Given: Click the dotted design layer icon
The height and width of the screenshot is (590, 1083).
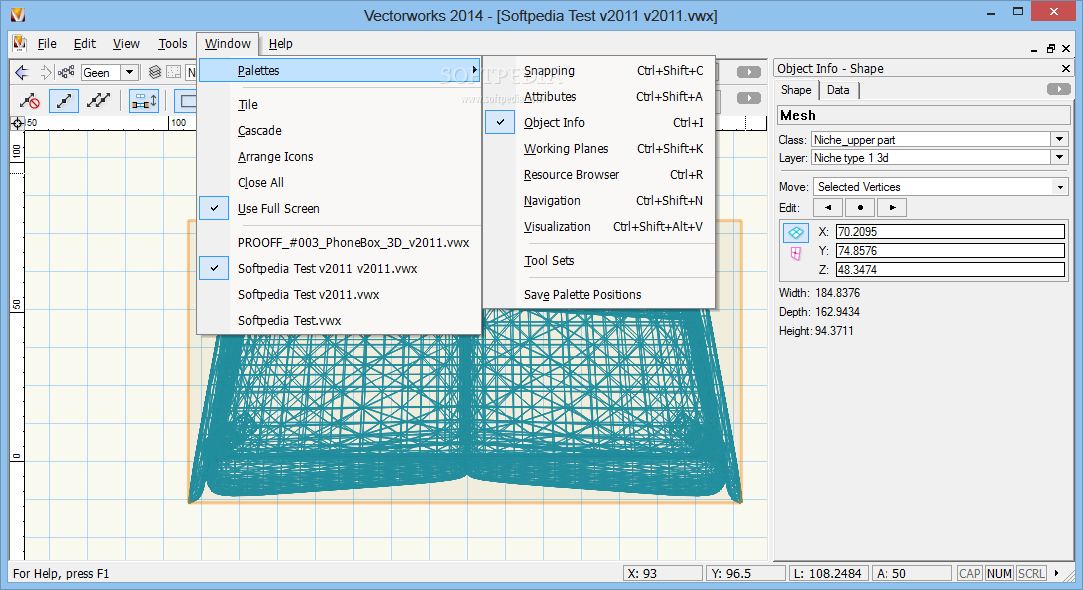Looking at the screenshot, I should 173,72.
